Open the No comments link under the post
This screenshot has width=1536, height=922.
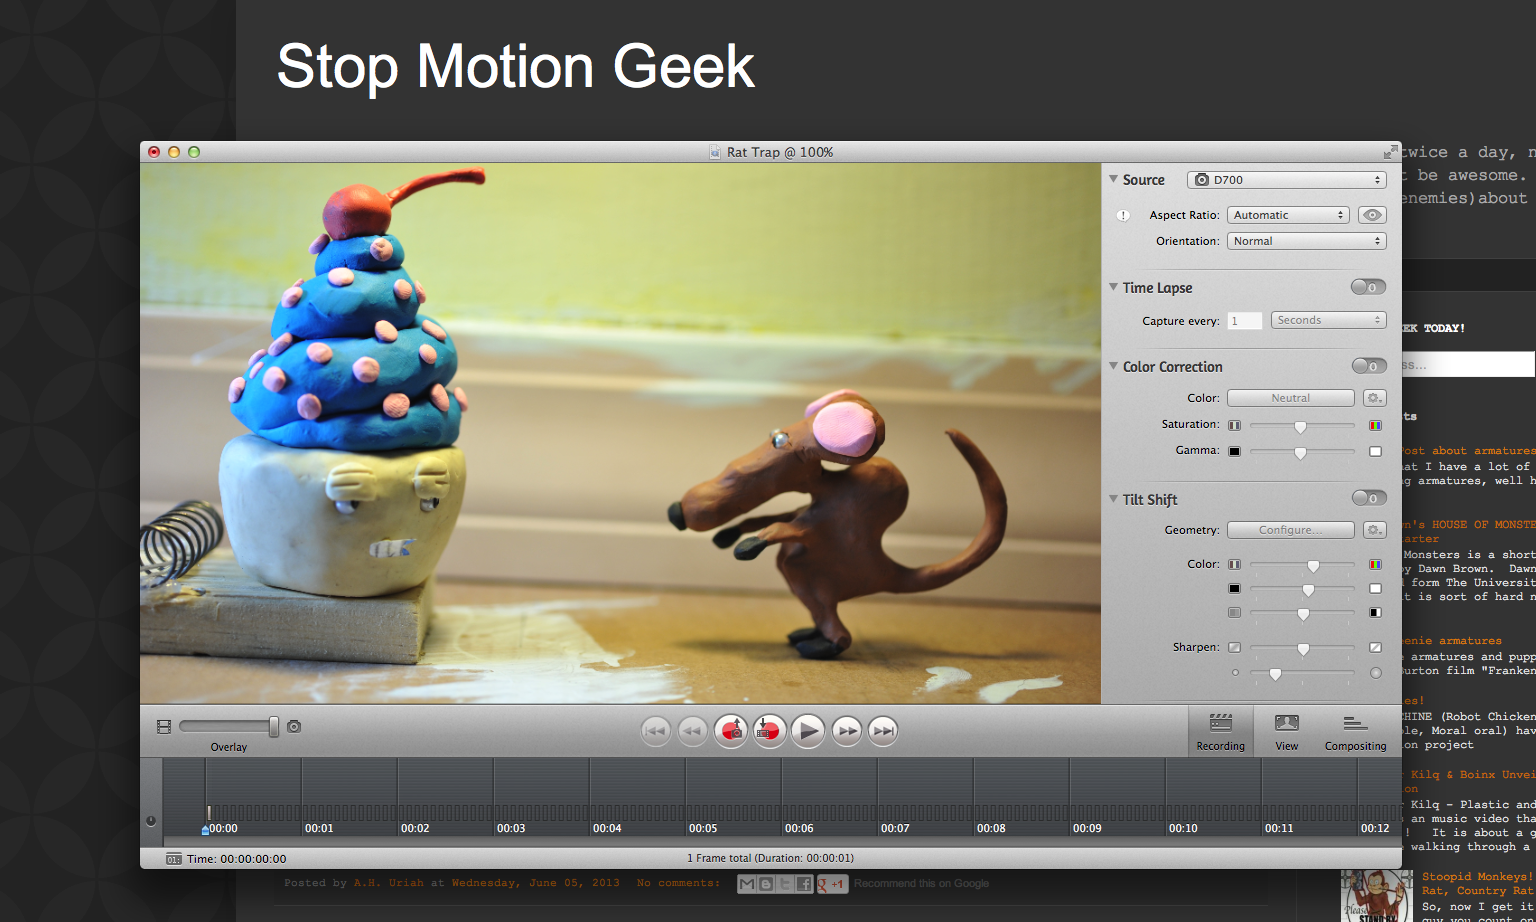677,884
